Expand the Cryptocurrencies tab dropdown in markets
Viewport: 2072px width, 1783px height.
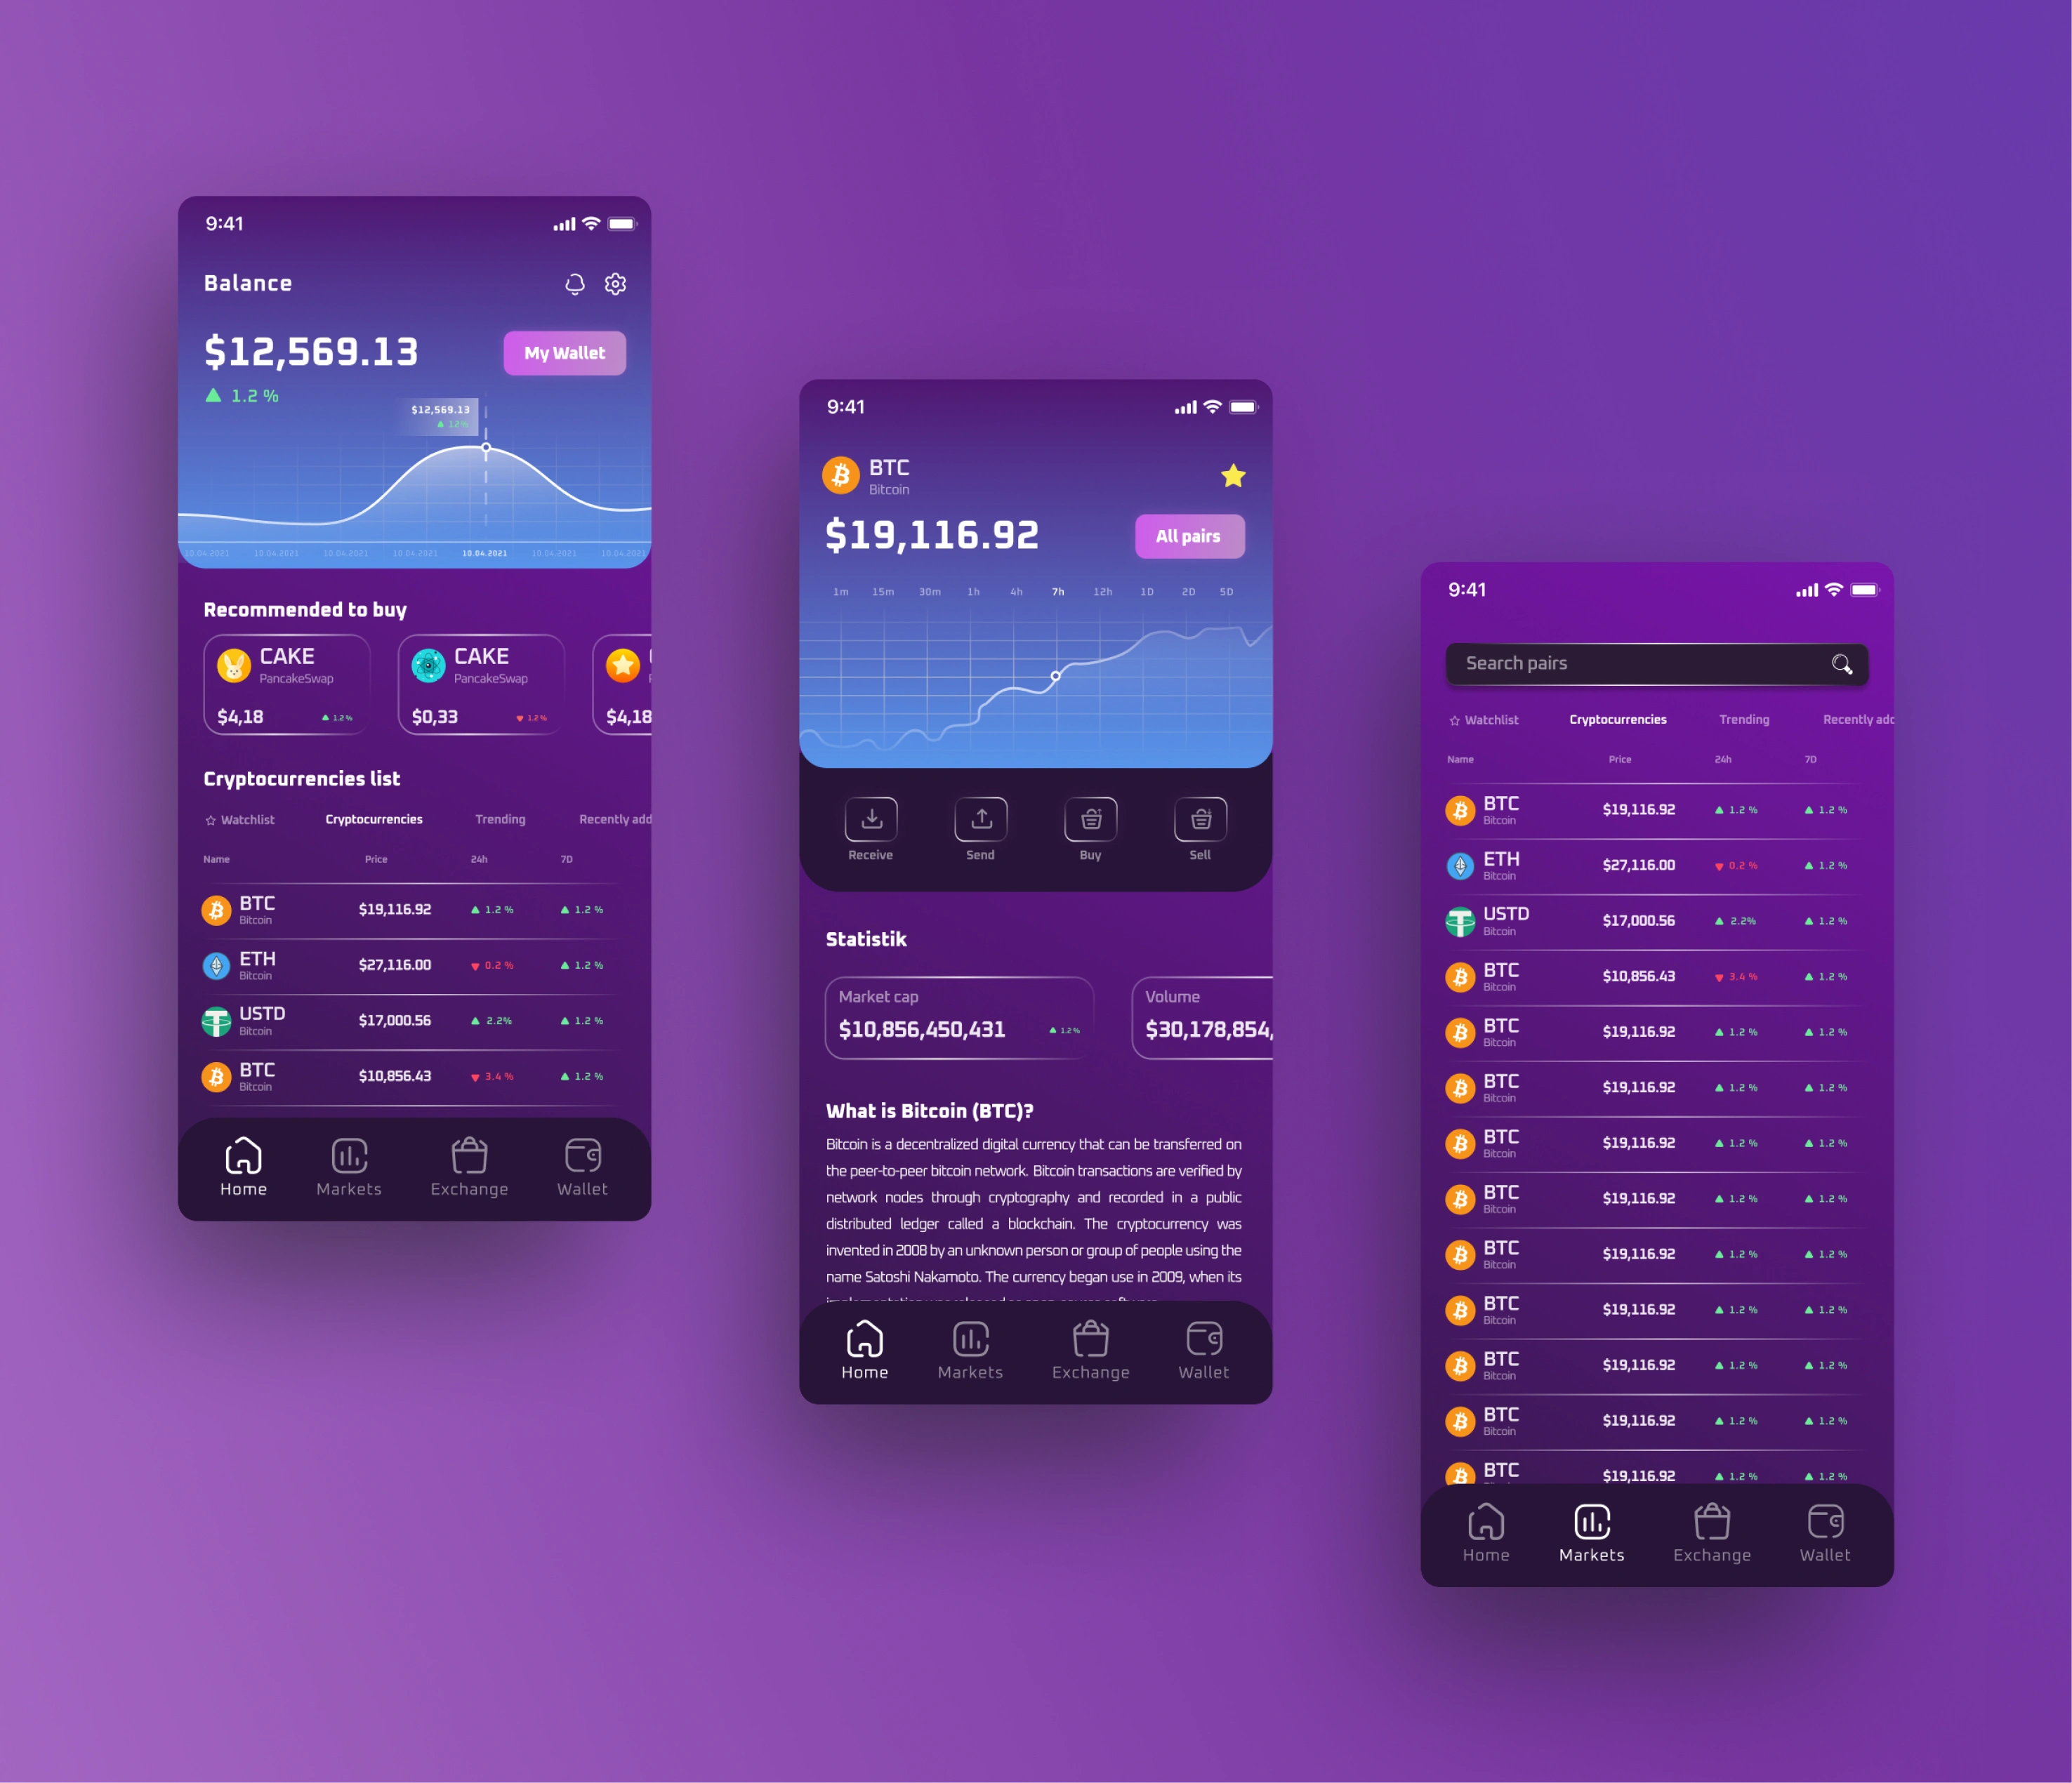click(1616, 719)
